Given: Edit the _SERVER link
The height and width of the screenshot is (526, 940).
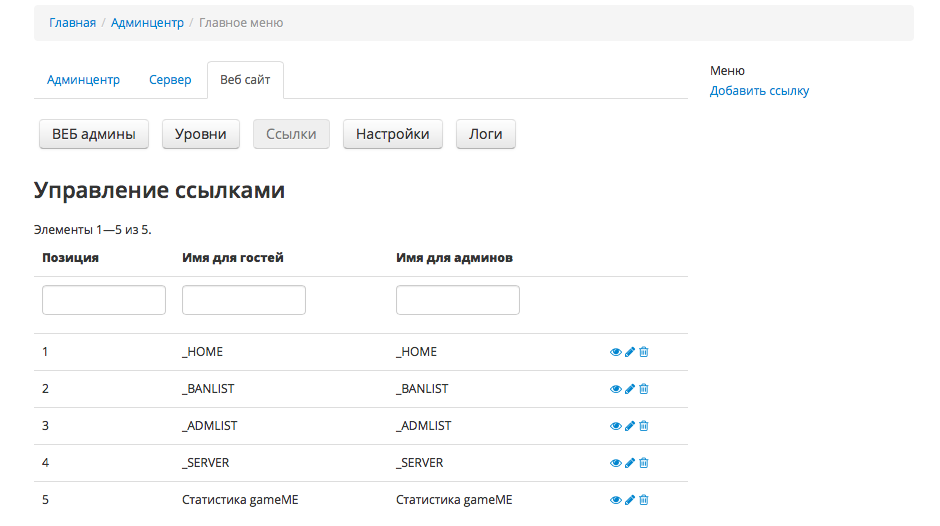Looking at the screenshot, I should 629,463.
